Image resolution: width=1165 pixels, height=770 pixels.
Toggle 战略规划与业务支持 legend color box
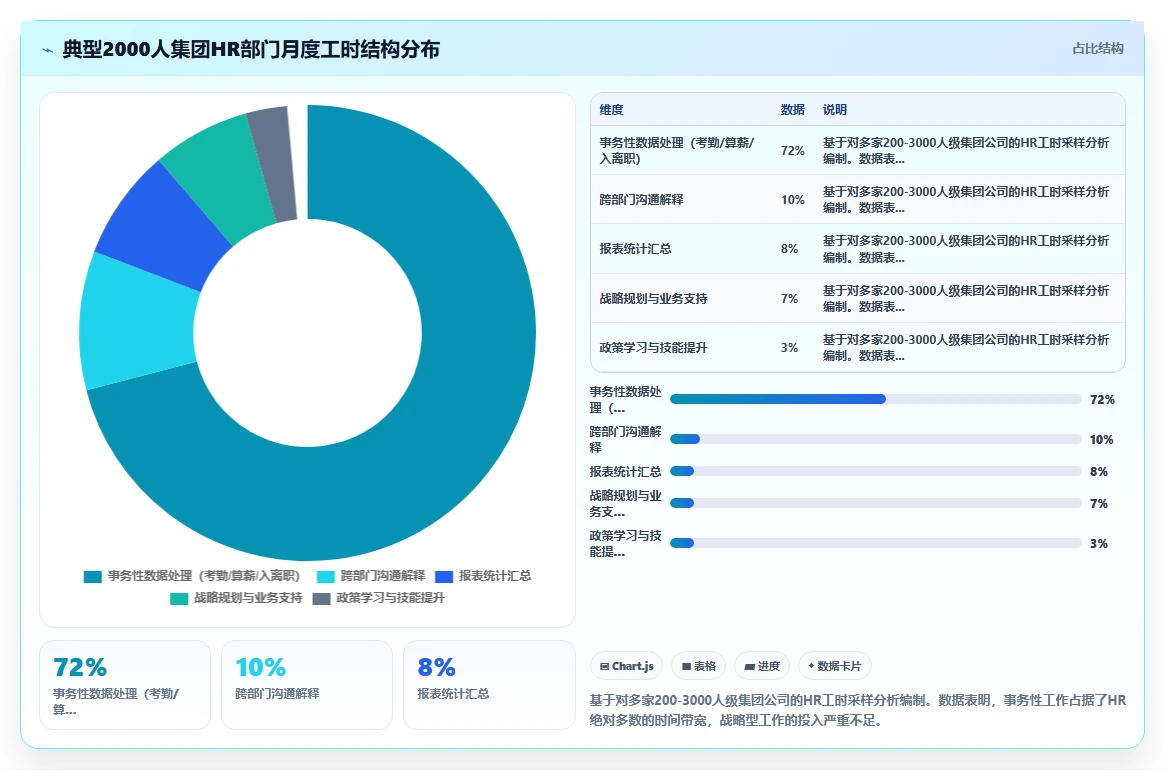(179, 598)
